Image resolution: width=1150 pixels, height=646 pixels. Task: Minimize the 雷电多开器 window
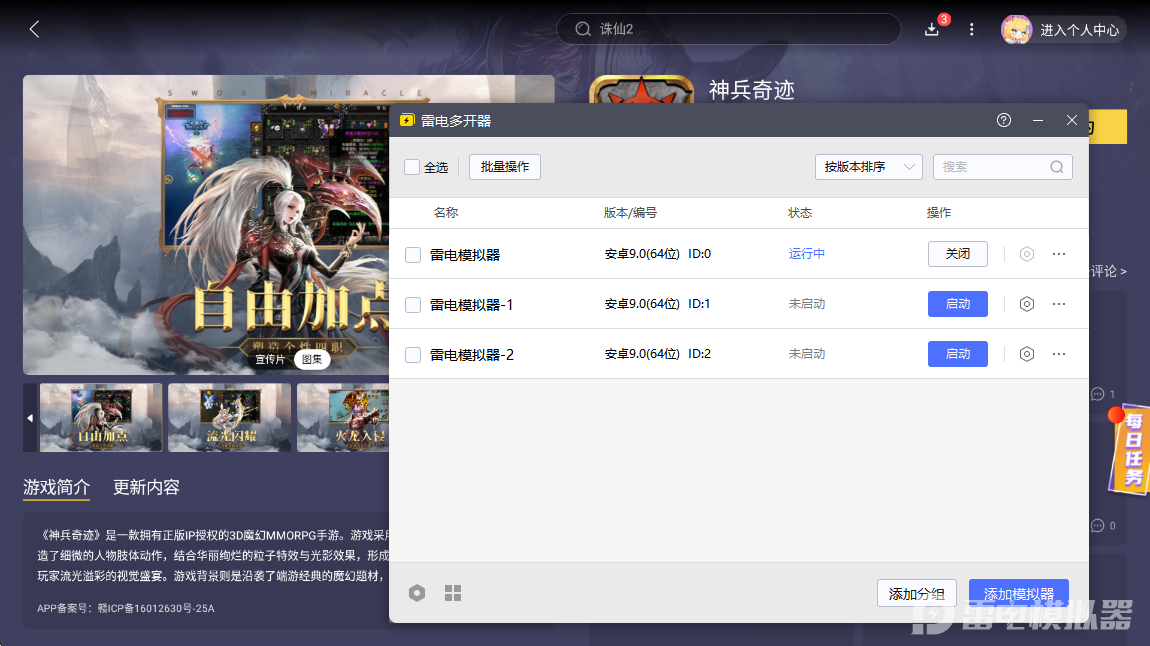[x=1038, y=120]
